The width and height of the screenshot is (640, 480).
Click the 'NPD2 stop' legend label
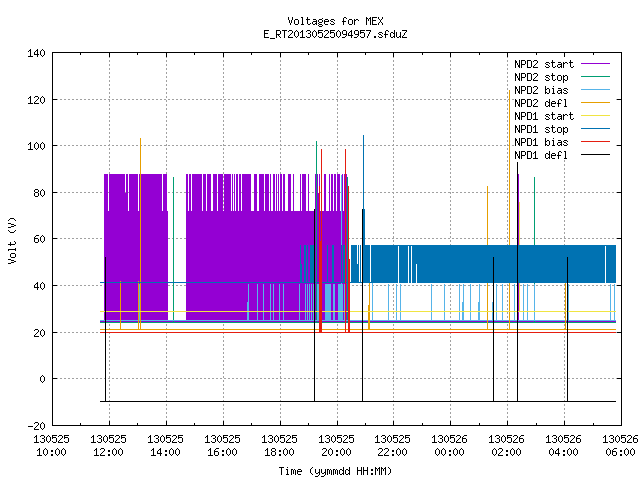tap(541, 77)
